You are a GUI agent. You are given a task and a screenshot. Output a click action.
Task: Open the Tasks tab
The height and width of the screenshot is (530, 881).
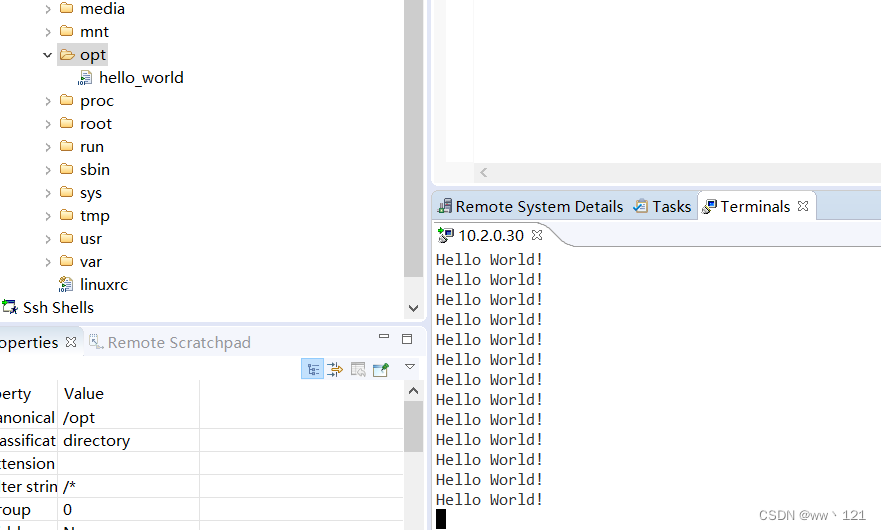(x=671, y=207)
